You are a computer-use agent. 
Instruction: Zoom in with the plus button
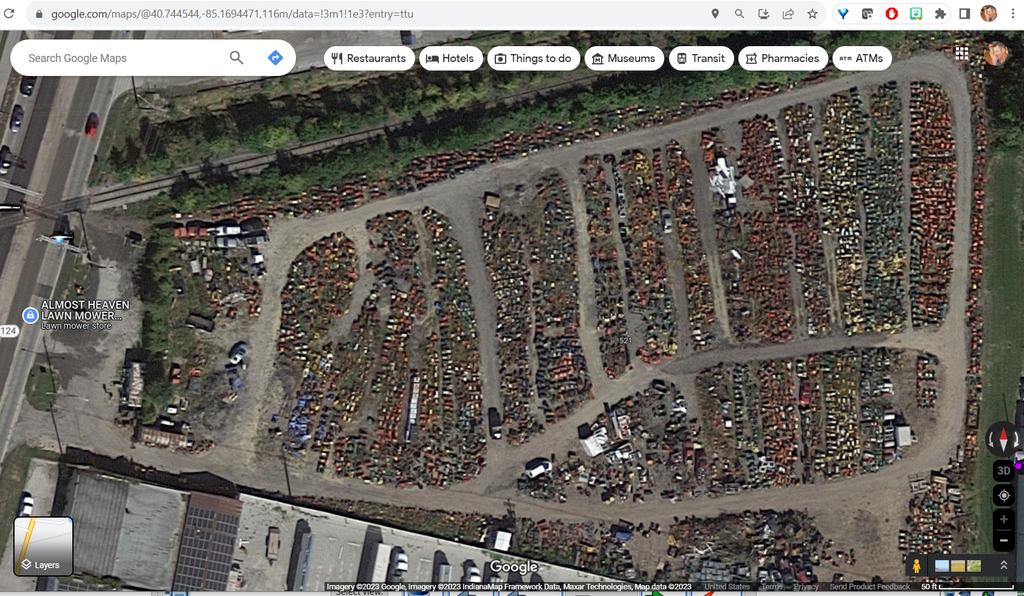point(1004,520)
